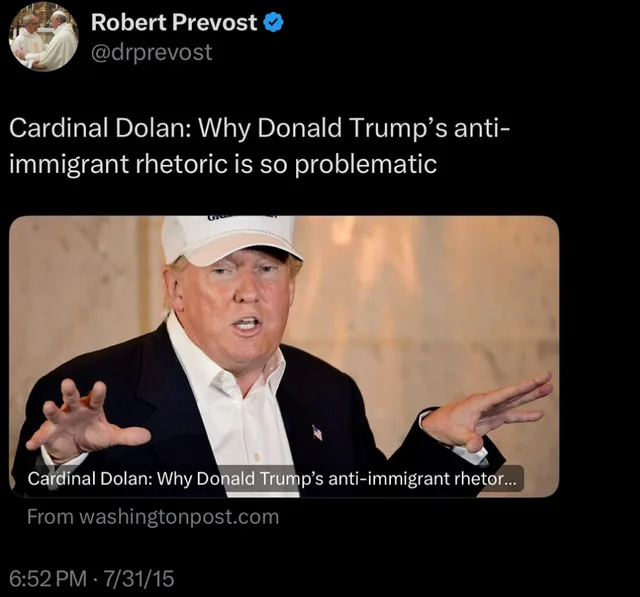Open Robert Prevost's profile picture
The image size is (640, 597).
(x=44, y=37)
